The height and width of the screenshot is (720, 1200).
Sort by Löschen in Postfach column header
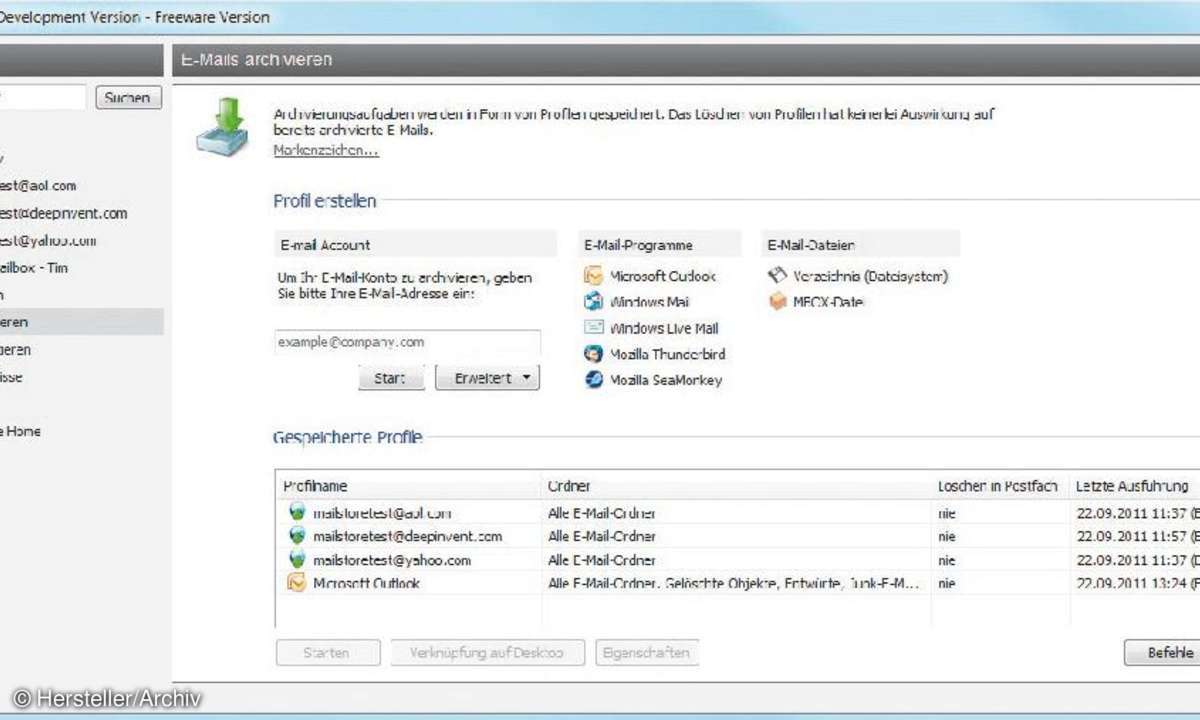(1000, 486)
